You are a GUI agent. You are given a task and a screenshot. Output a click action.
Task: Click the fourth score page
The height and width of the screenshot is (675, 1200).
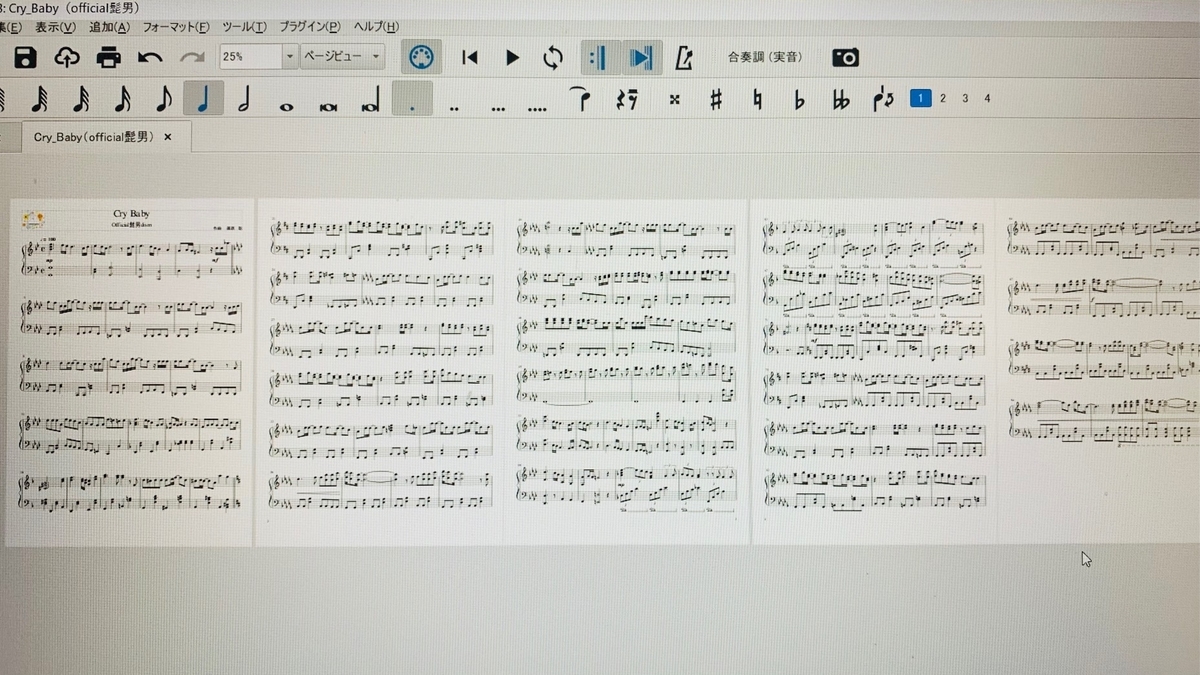click(874, 373)
